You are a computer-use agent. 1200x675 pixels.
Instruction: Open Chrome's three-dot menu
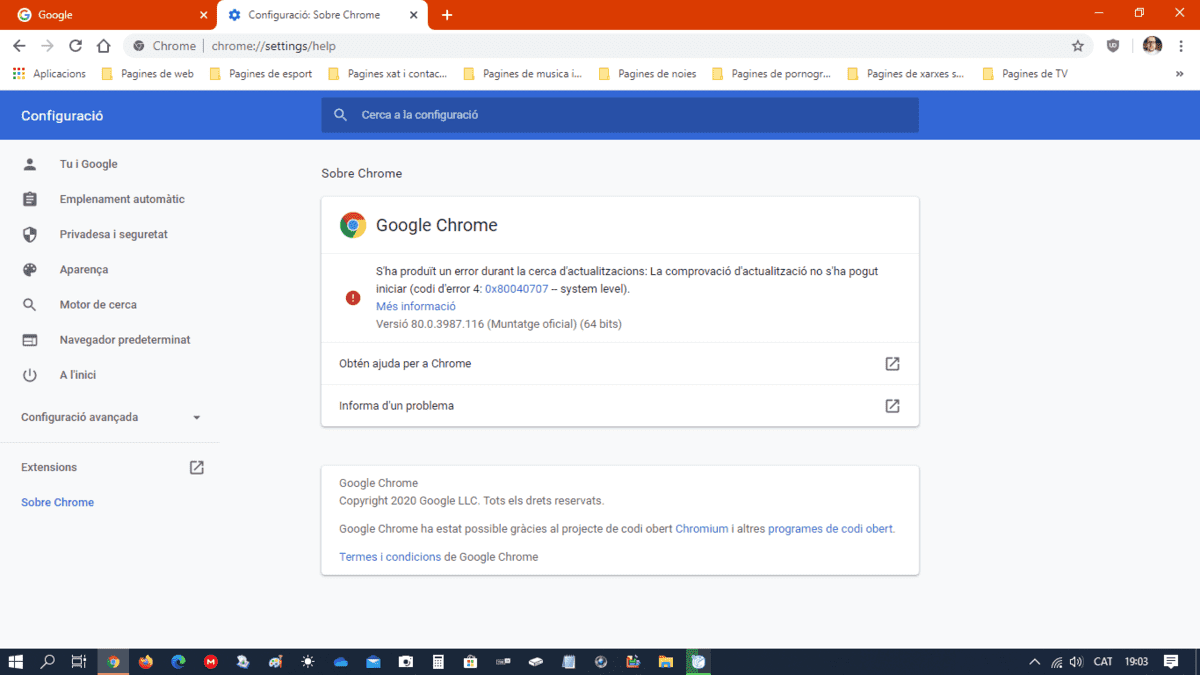coord(1181,46)
